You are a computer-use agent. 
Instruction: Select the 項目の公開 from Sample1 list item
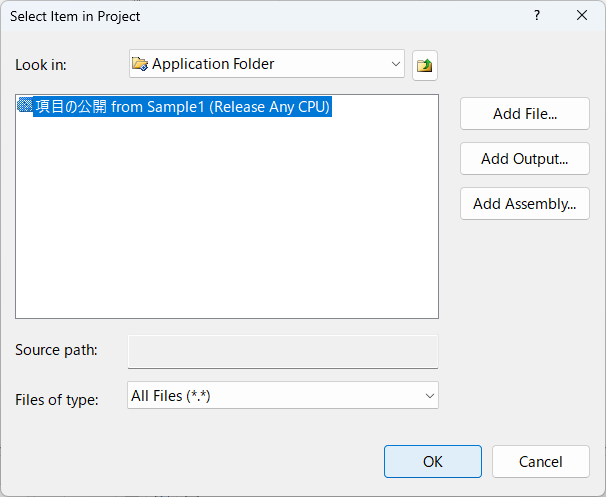tap(182, 106)
